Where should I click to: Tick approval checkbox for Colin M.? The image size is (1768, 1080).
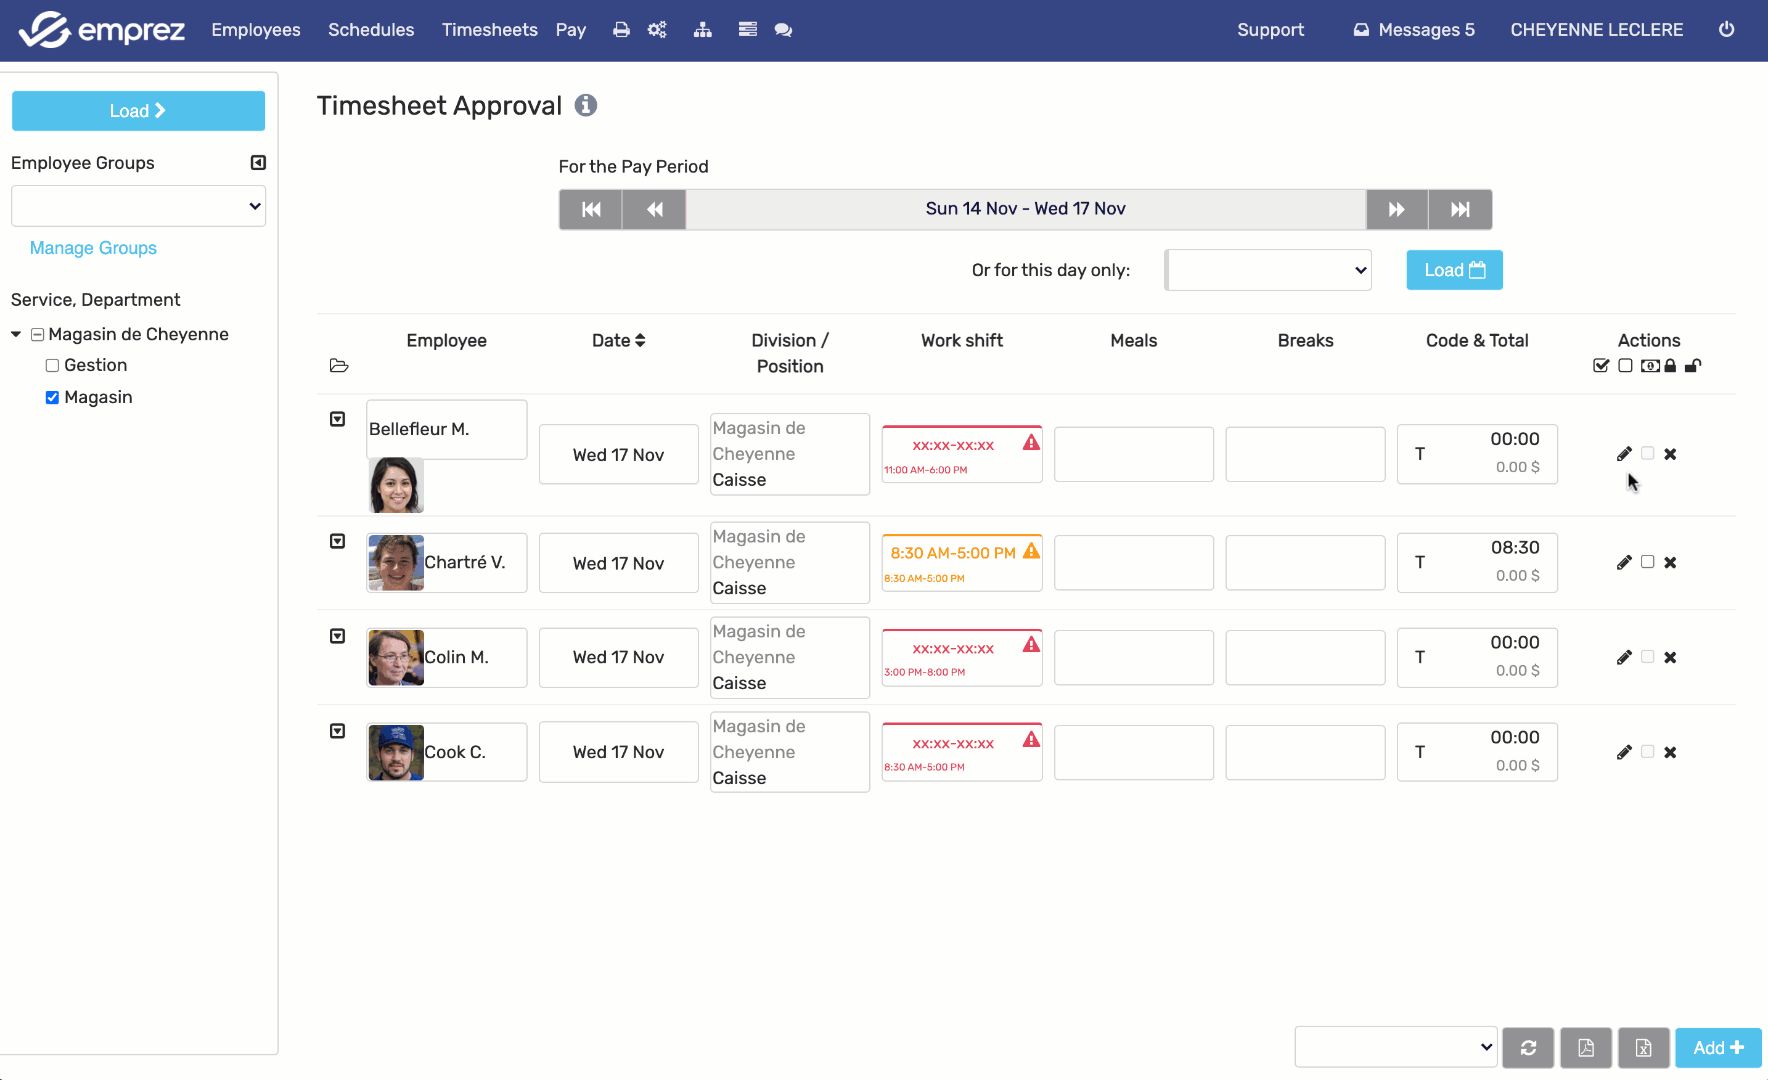click(x=1647, y=657)
